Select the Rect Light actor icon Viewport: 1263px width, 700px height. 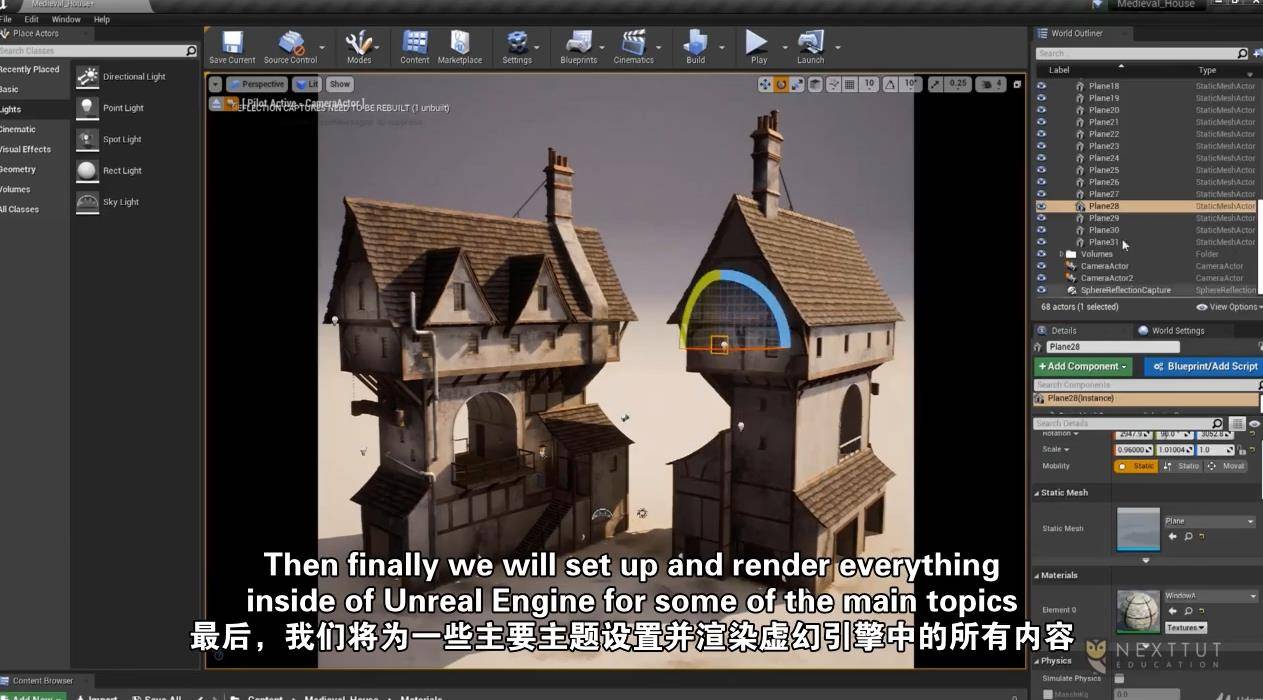click(88, 170)
